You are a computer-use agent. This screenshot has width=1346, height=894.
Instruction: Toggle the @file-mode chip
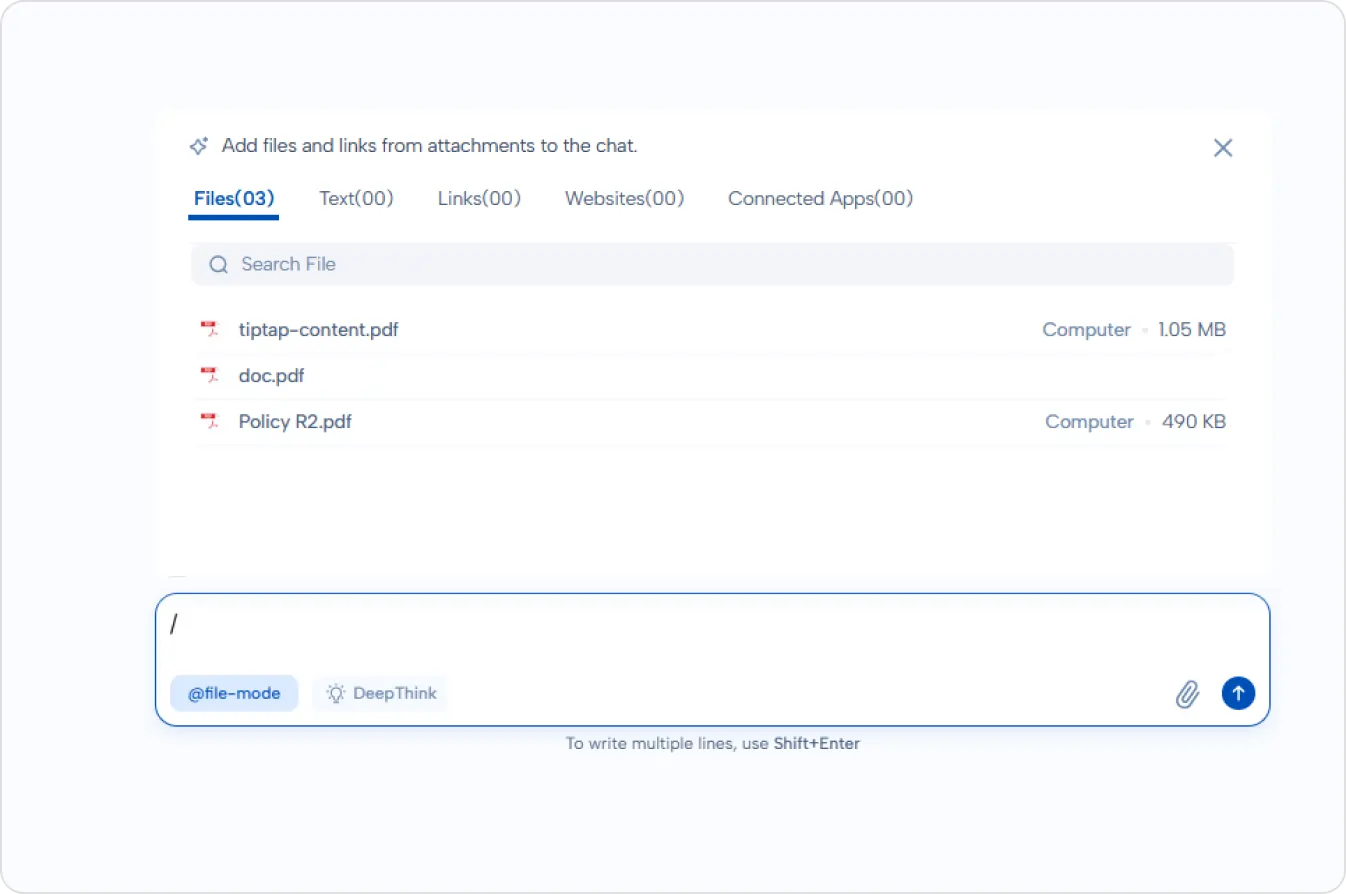[x=234, y=693]
